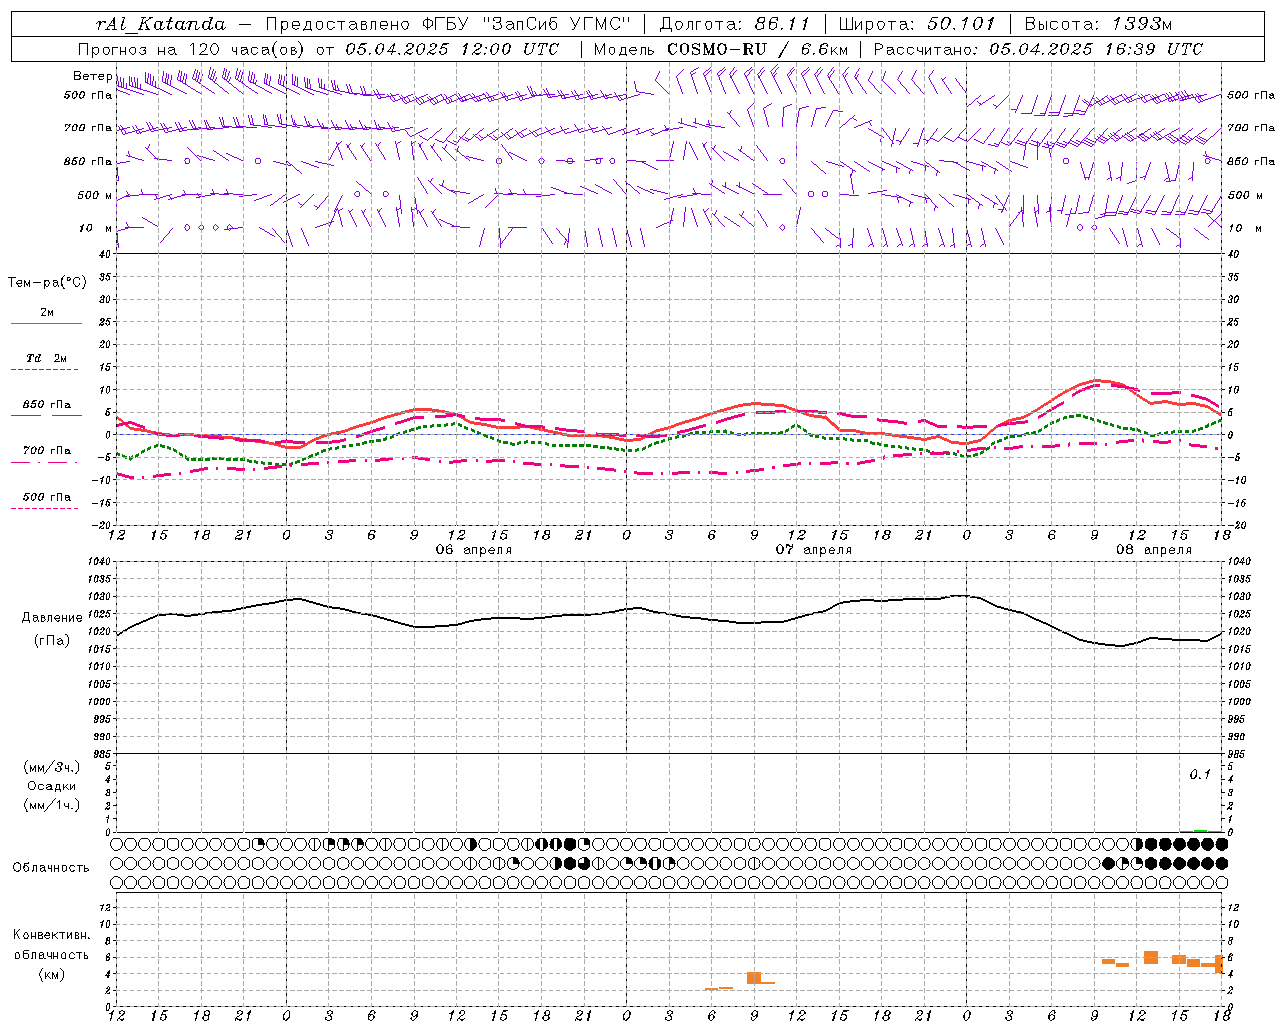Click the (гПа) unit label under Давление
1280x1024 pixels.
pyautogui.click(x=52, y=641)
